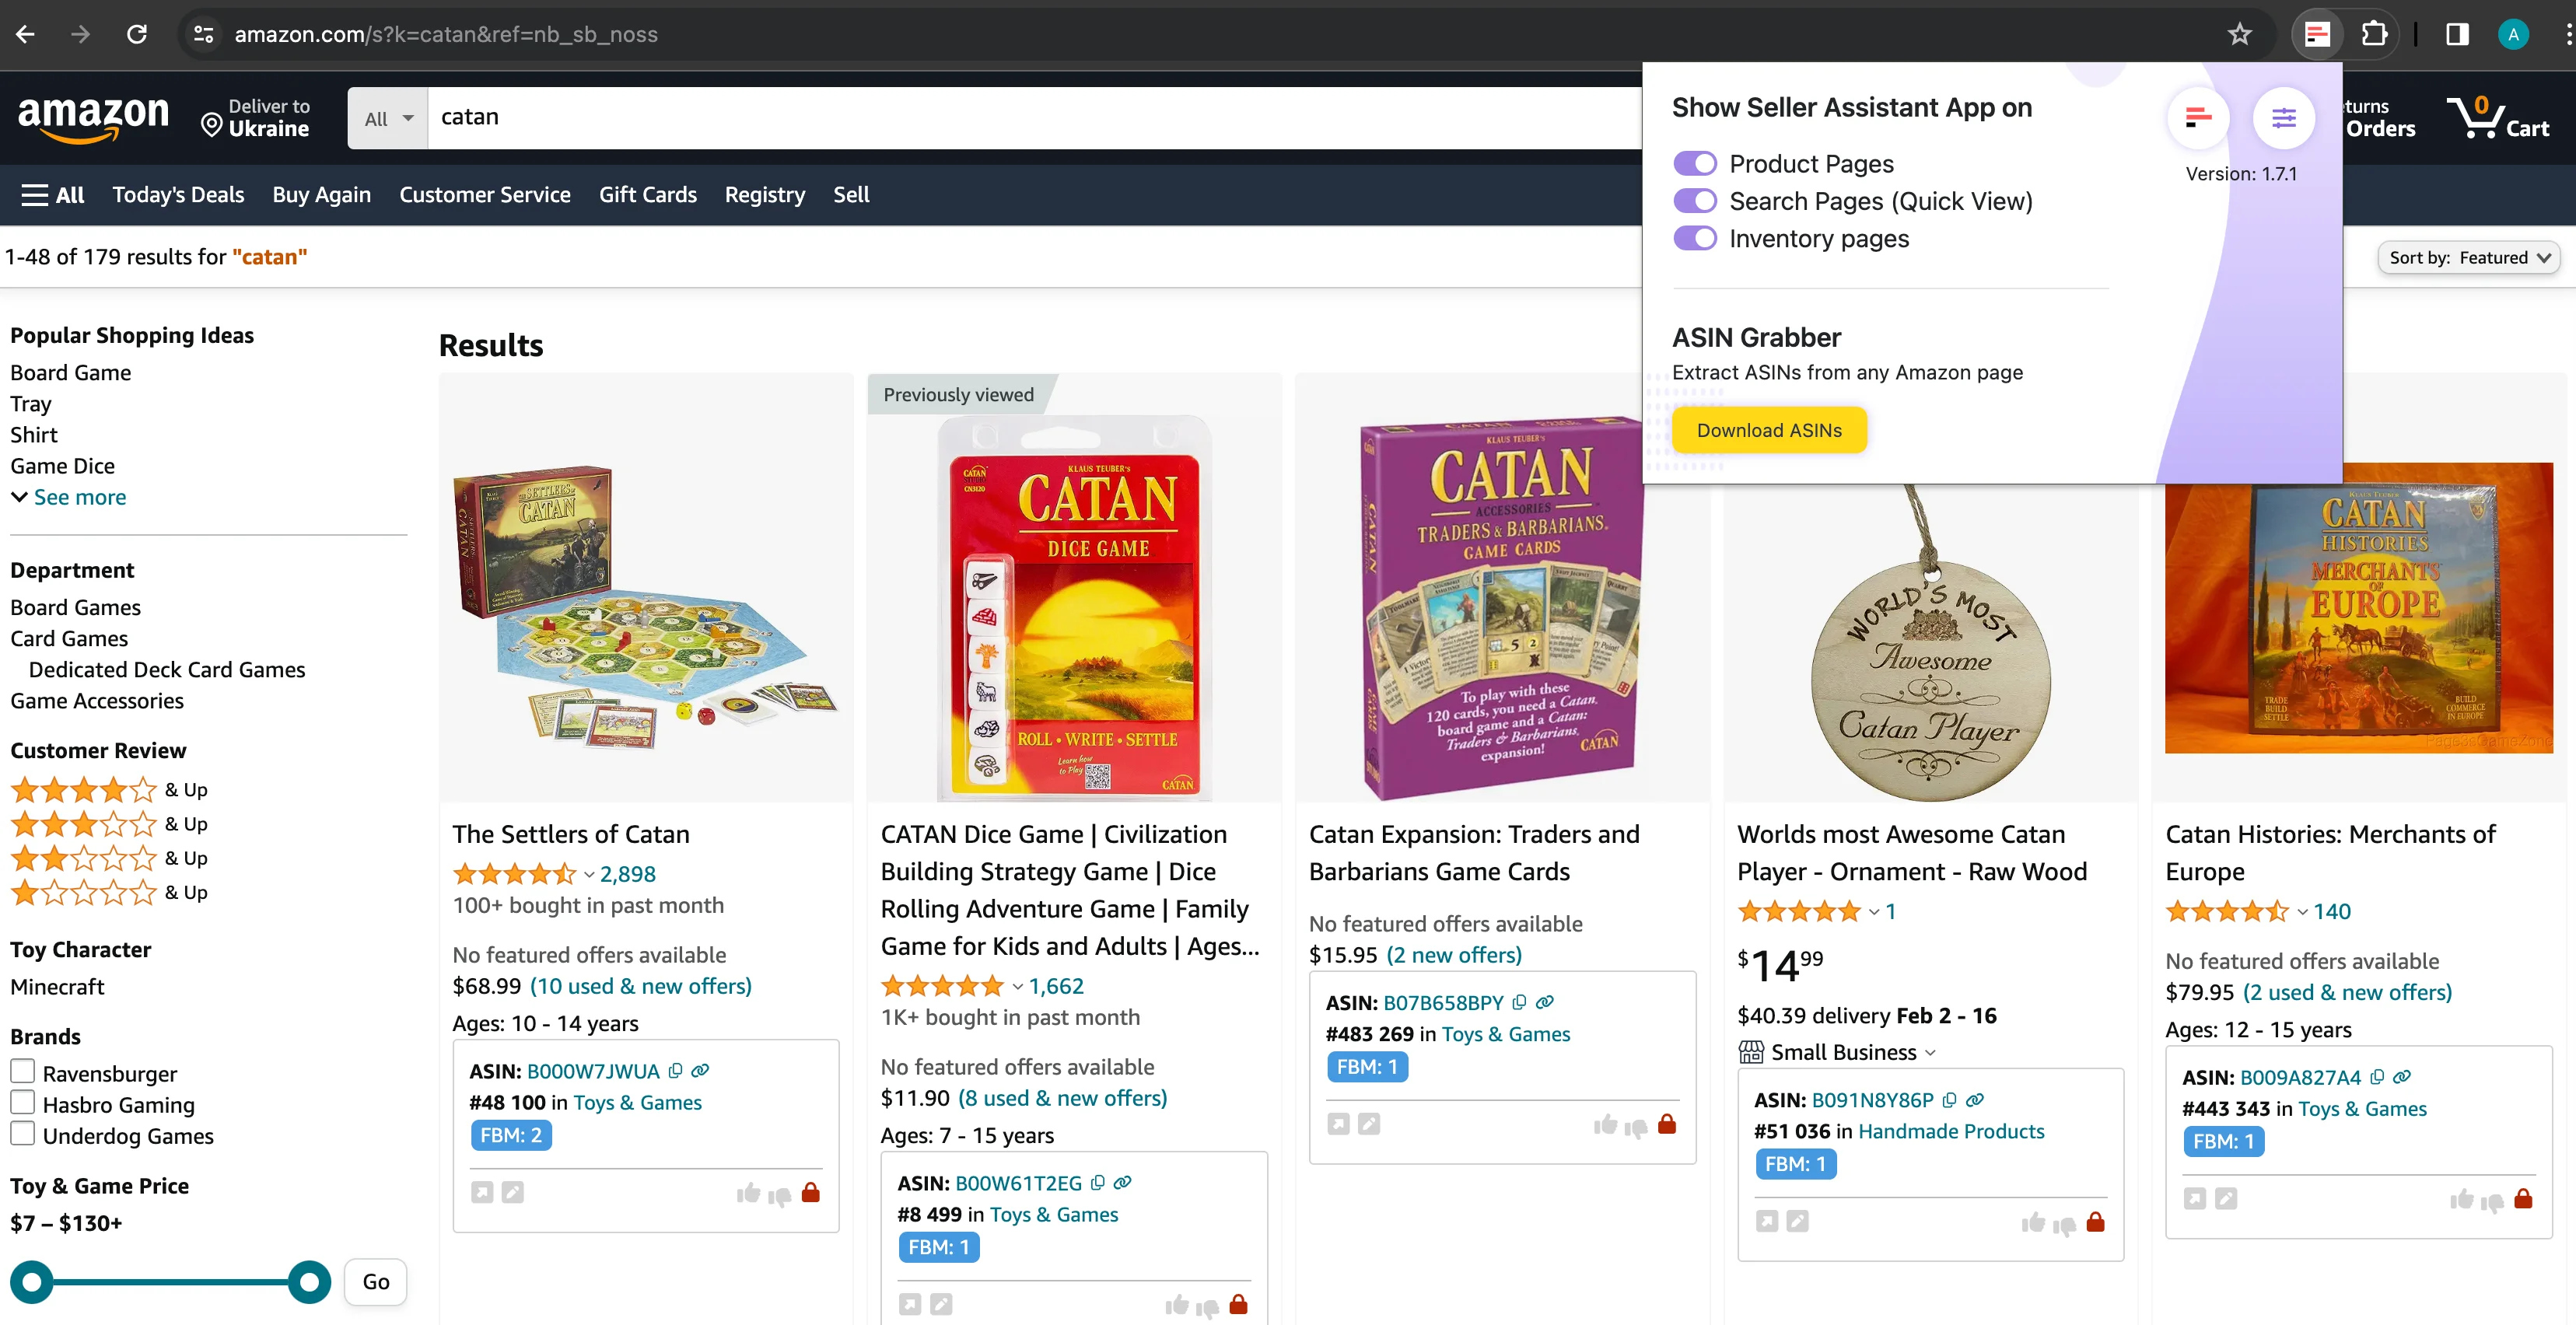Bookmark this page with the star icon
The height and width of the screenshot is (1325, 2576).
click(2239, 34)
